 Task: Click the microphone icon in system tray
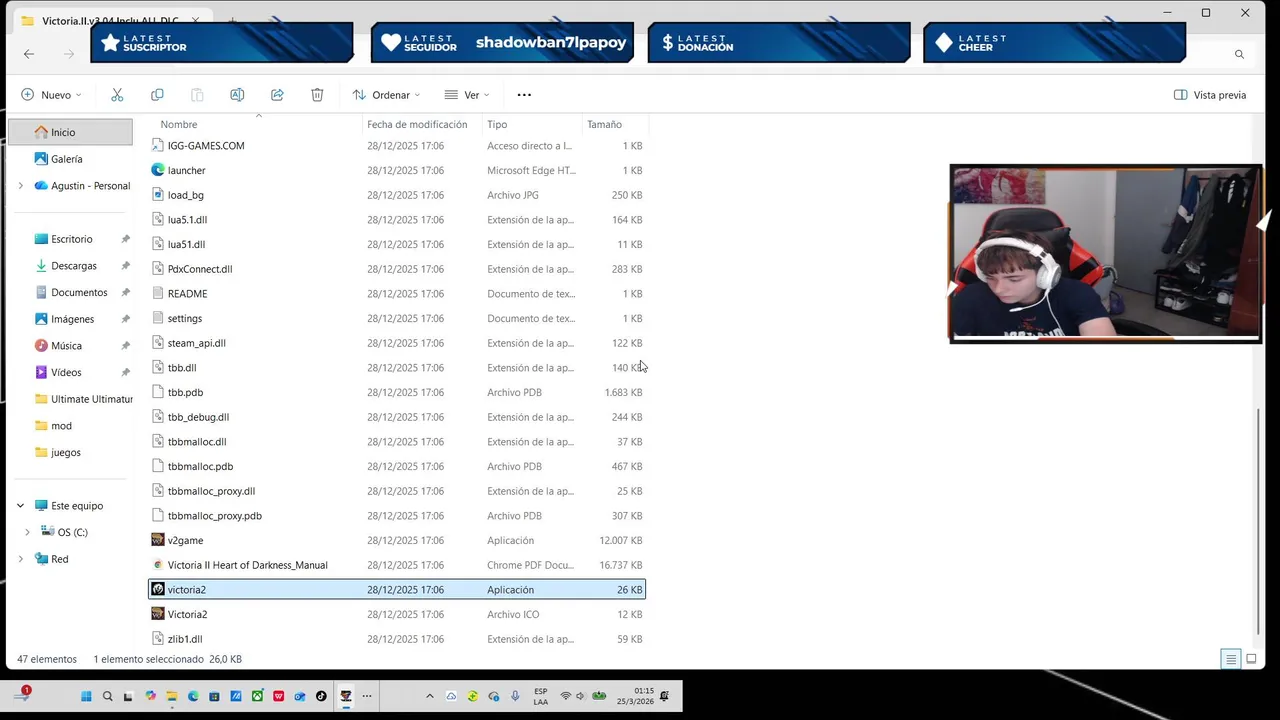point(515,696)
